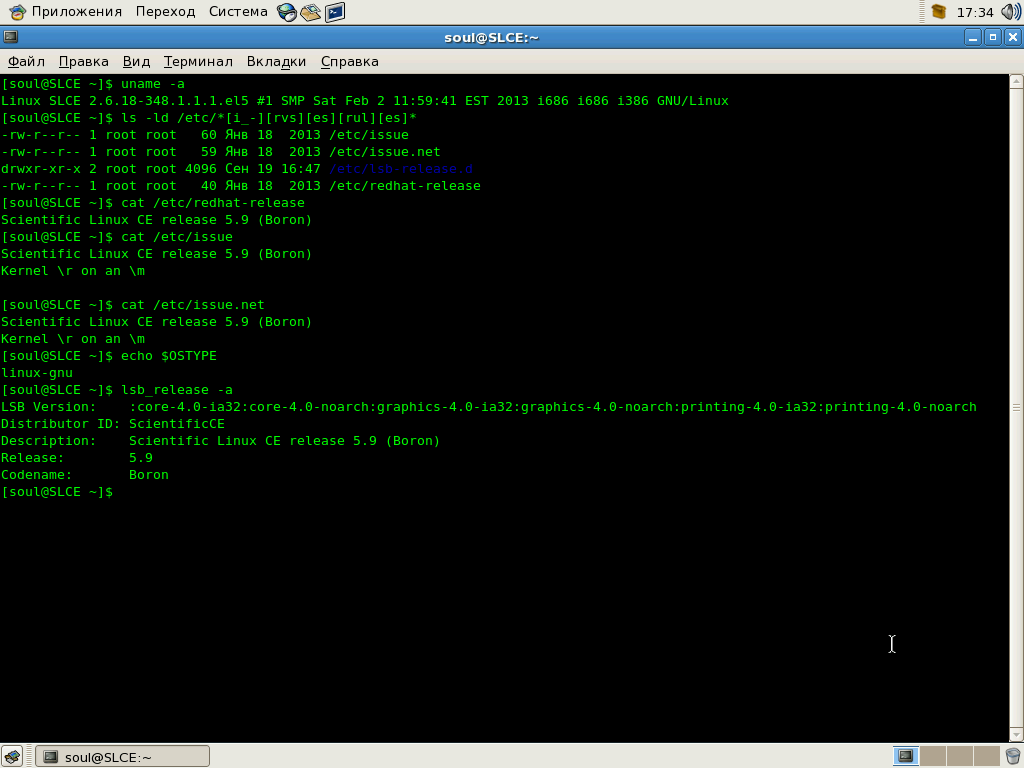Viewport: 1024px width, 768px height.
Task: Open the Система menu
Action: (238, 12)
